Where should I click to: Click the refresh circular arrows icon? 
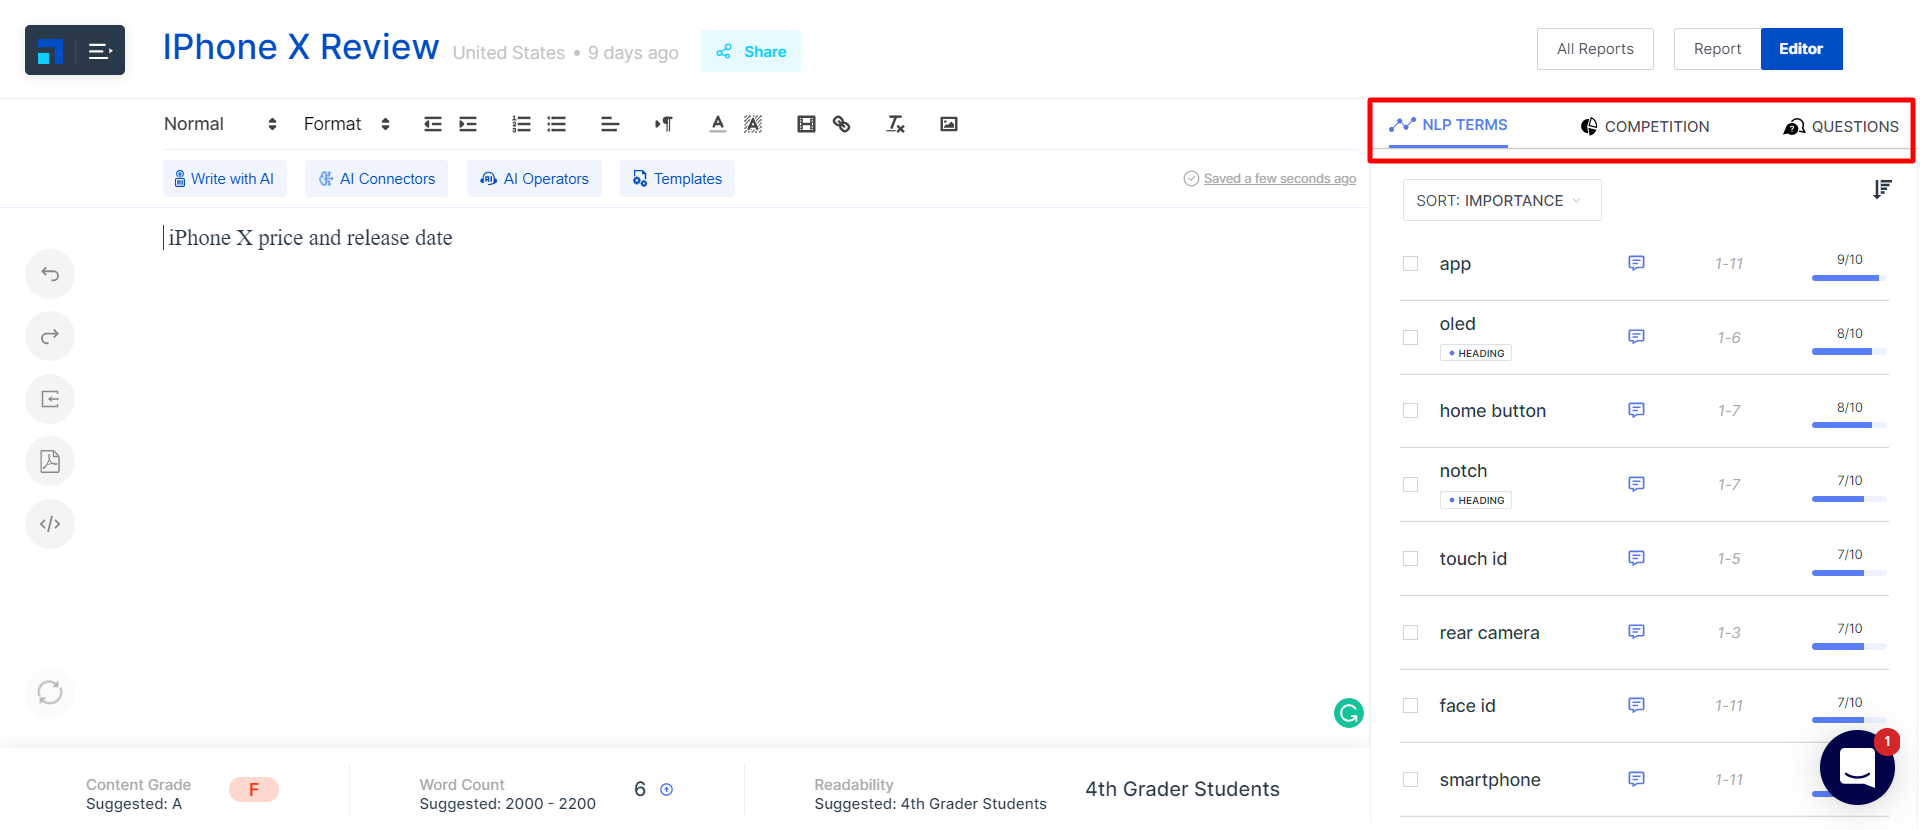coord(50,692)
